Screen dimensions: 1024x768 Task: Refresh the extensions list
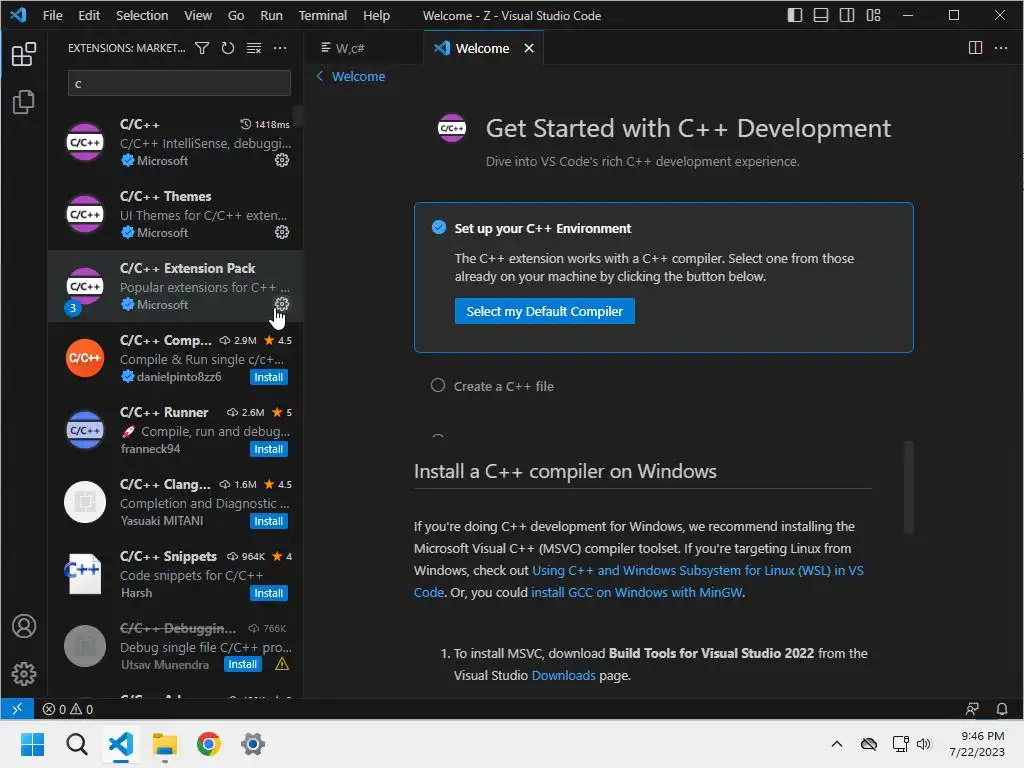click(x=228, y=48)
